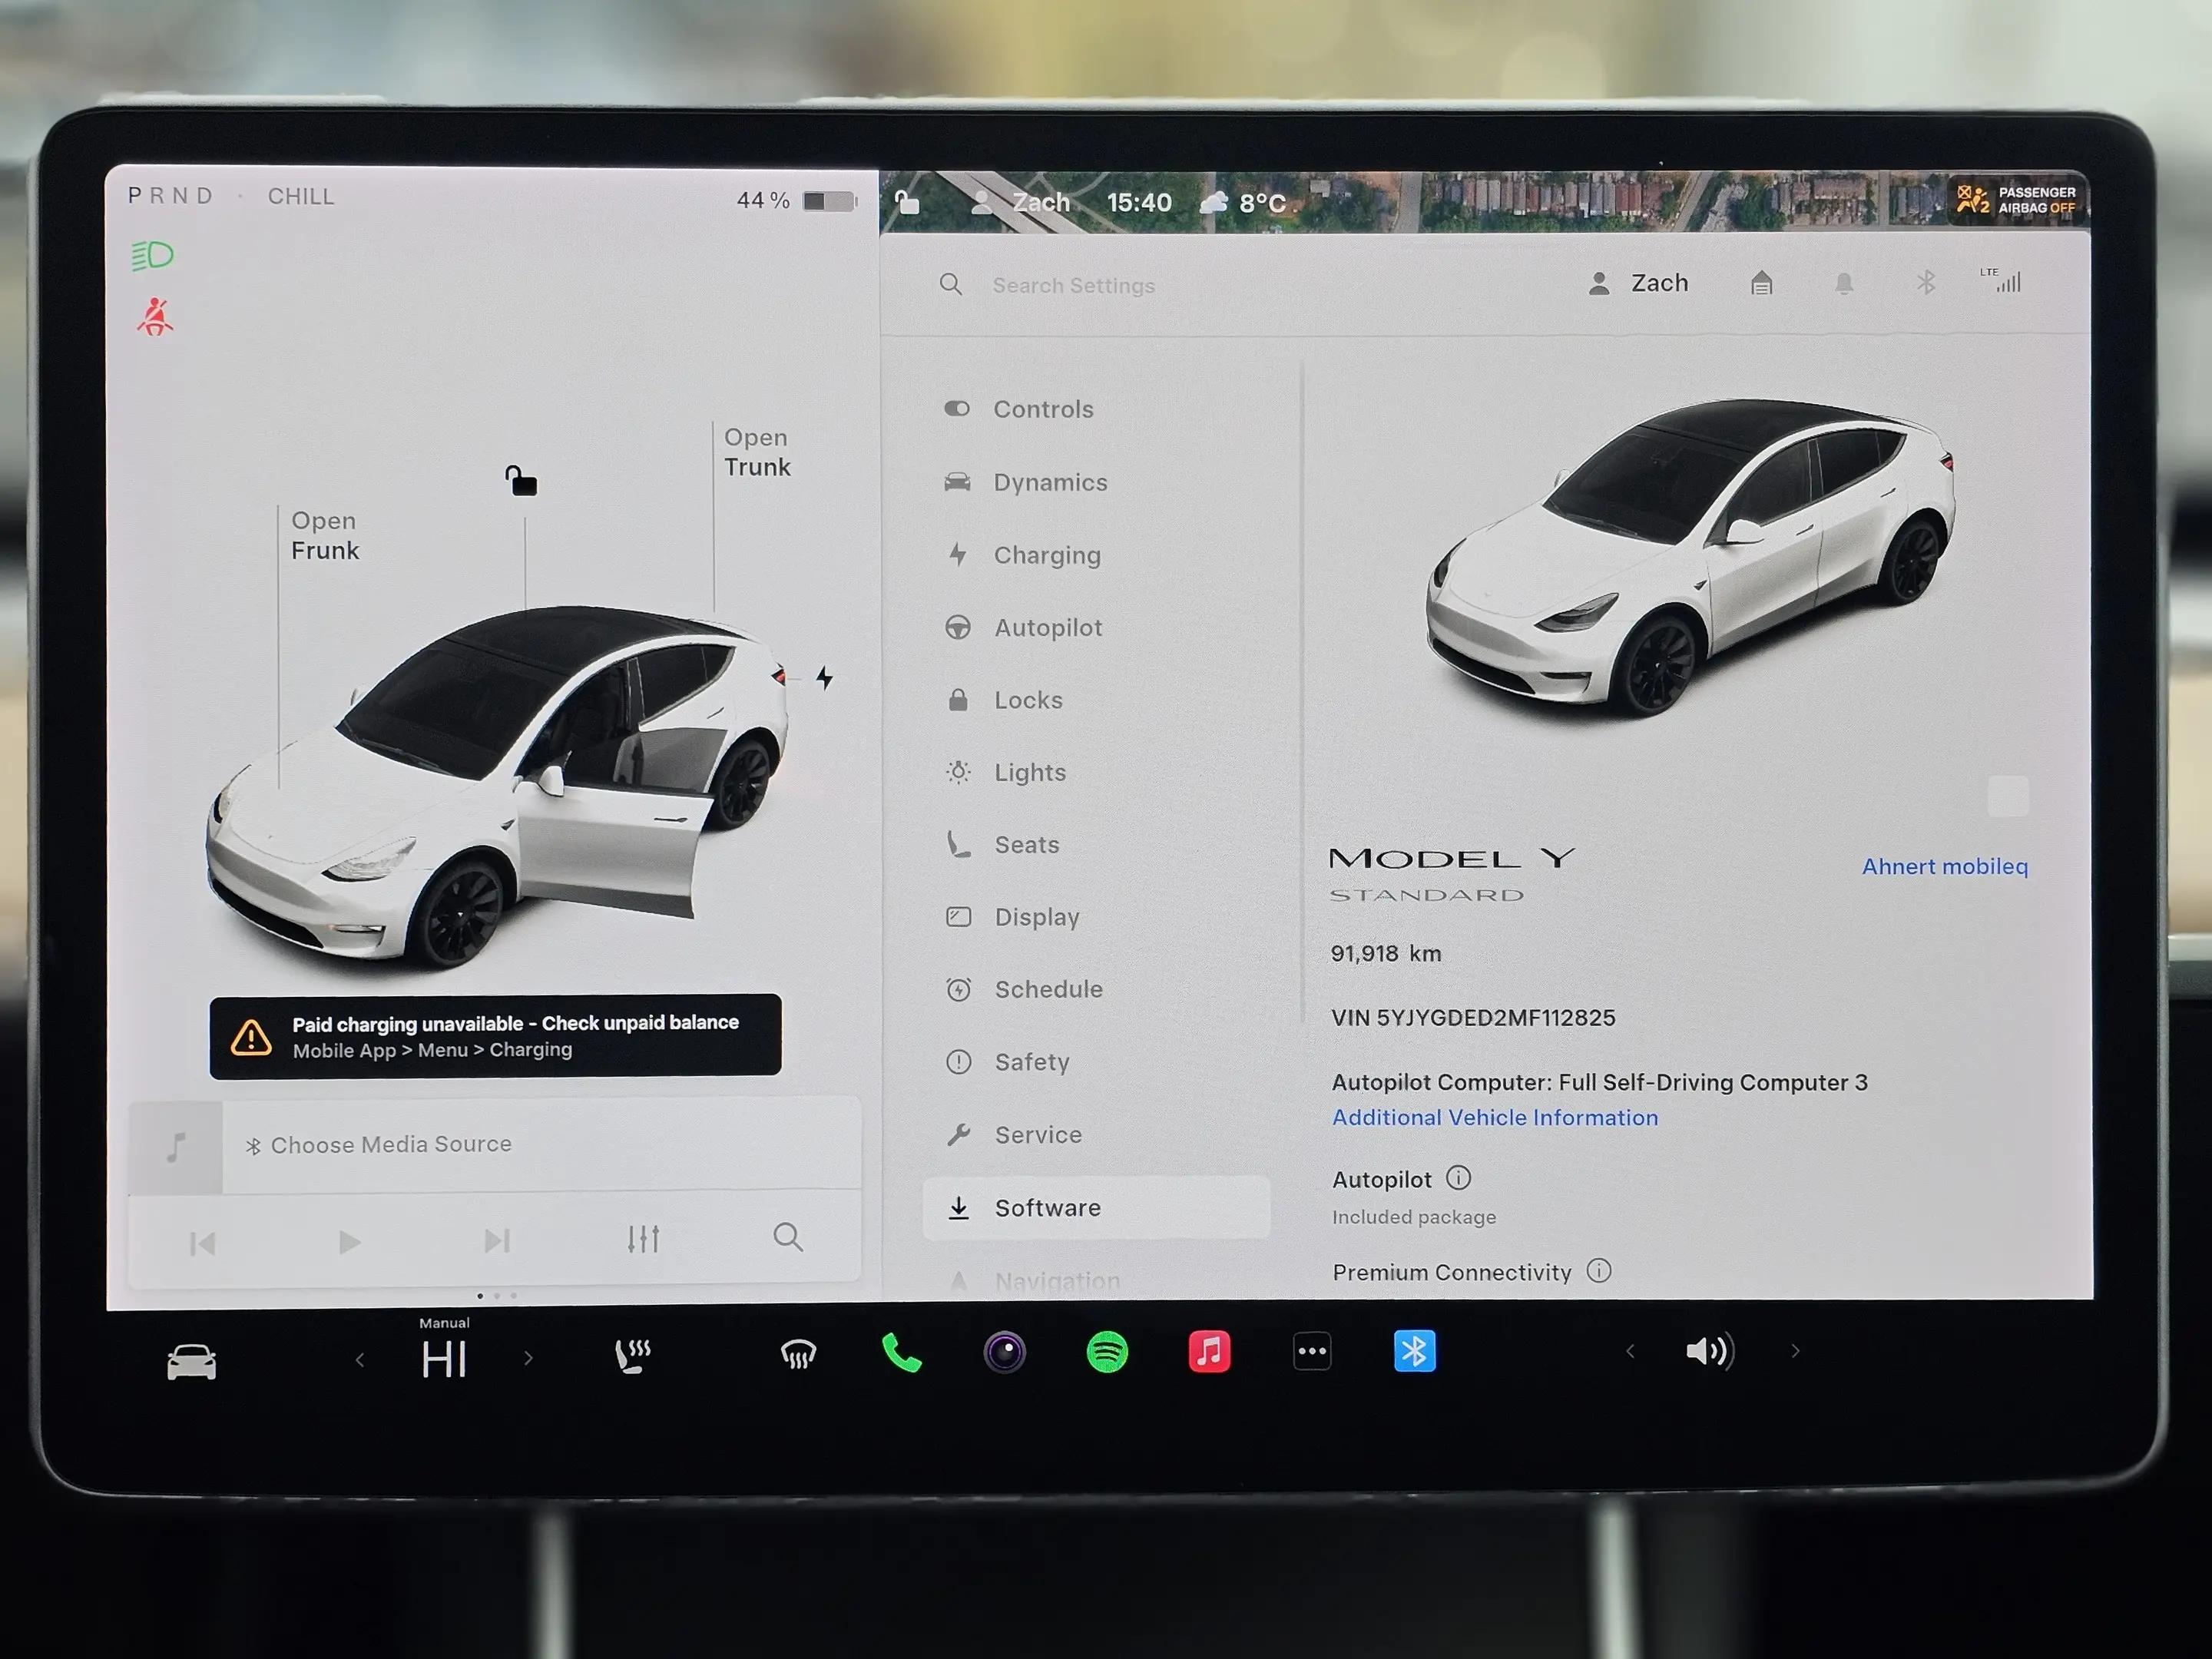Decrease the volume with the left chevron
The width and height of the screenshot is (2212, 1659).
(x=1630, y=1351)
